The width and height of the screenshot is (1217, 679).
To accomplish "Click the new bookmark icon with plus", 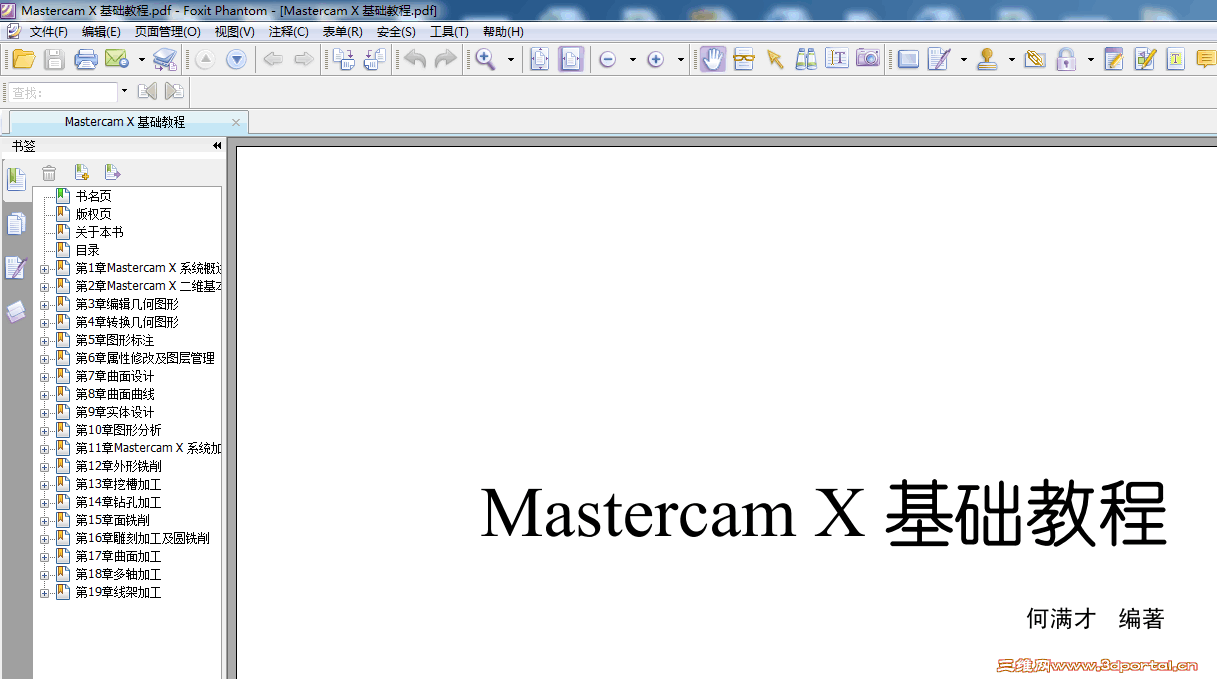I will pos(82,173).
